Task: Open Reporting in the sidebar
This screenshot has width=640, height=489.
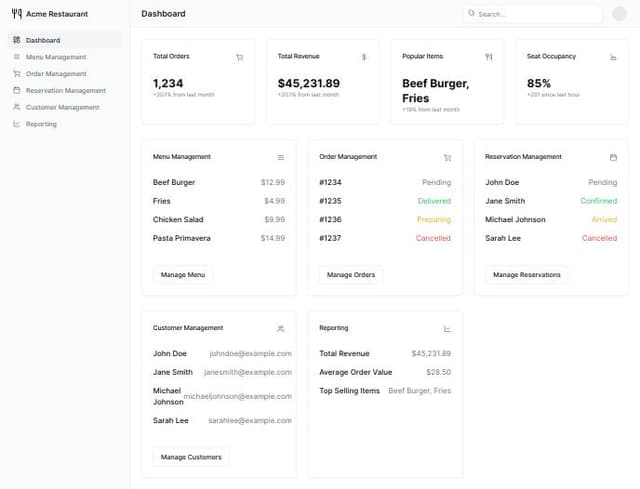Action: click(65, 124)
